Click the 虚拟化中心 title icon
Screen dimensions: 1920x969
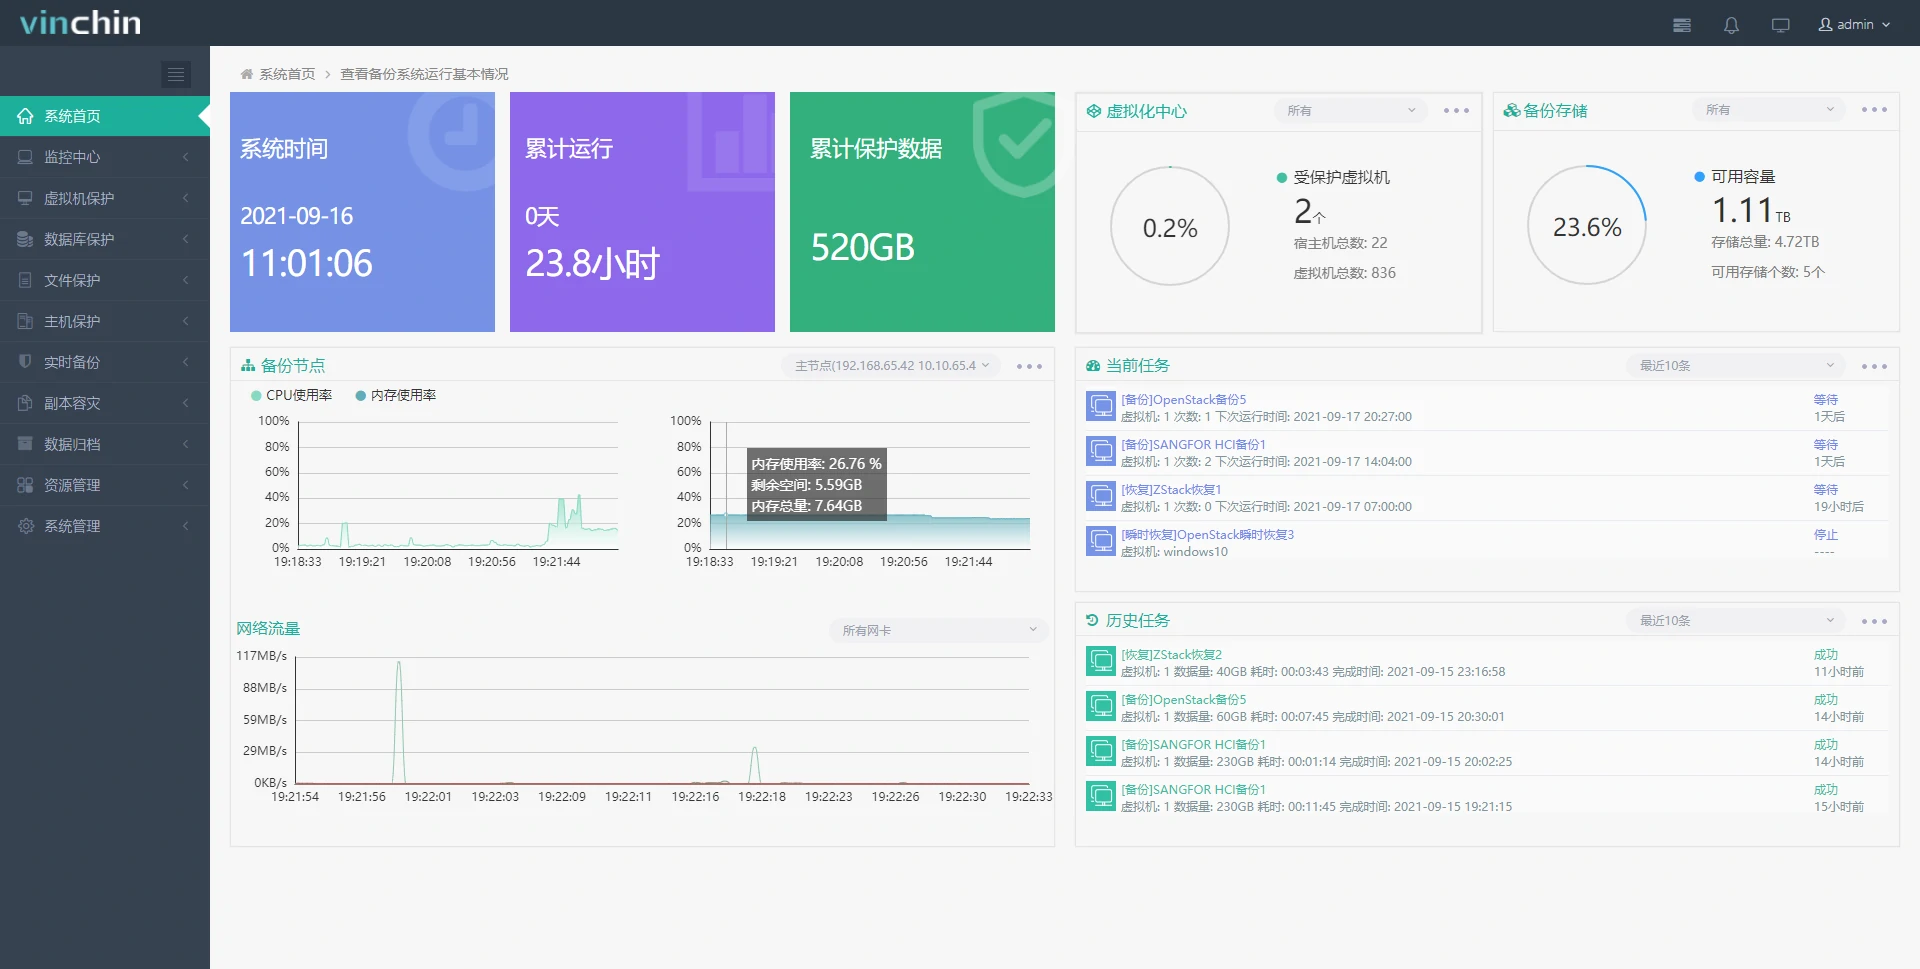click(1093, 111)
